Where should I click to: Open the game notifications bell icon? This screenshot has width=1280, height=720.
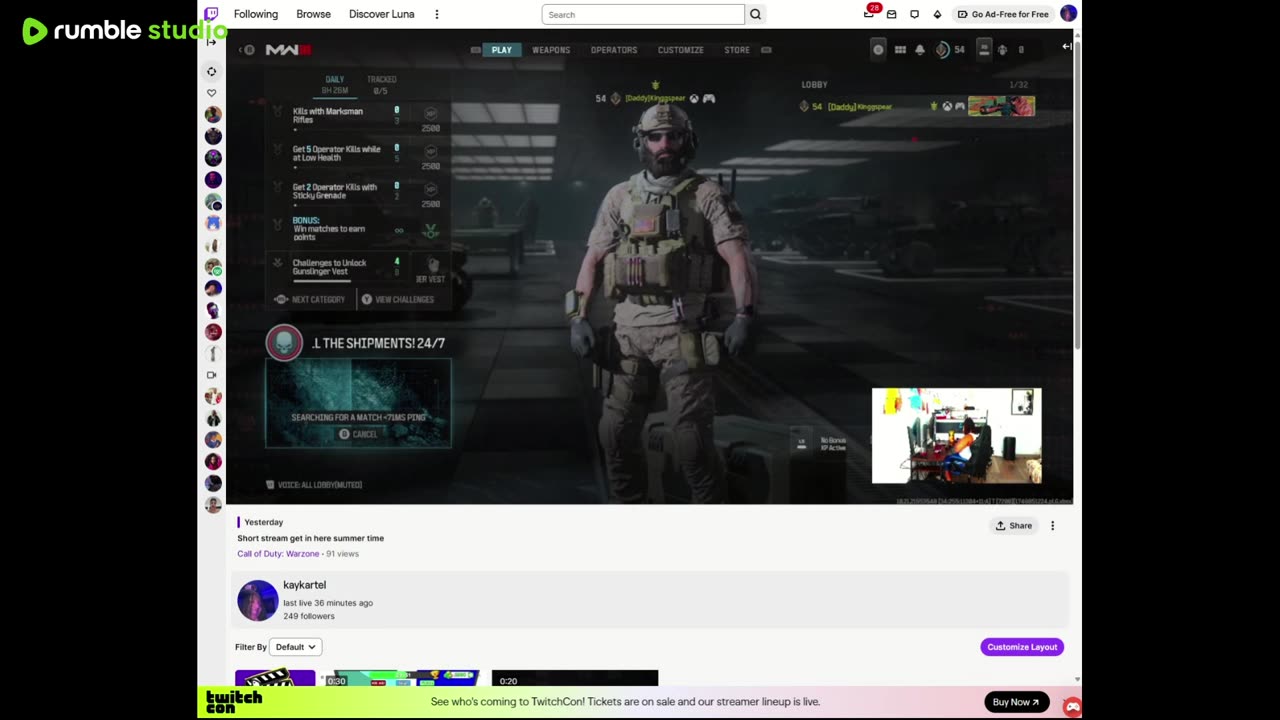(x=920, y=50)
